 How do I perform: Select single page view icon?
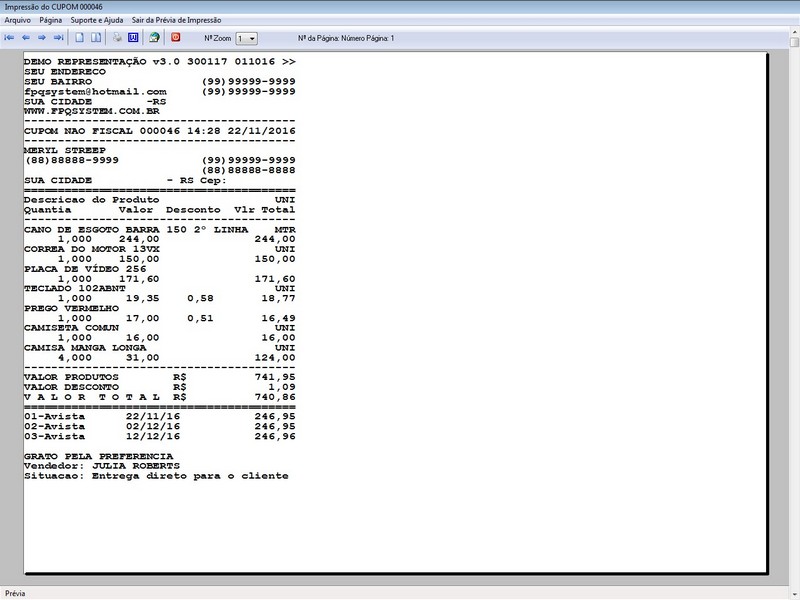(80, 38)
